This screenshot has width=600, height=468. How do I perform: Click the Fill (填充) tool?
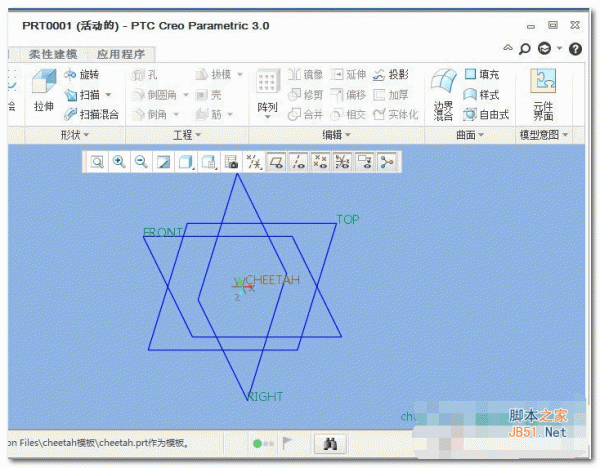(x=482, y=74)
